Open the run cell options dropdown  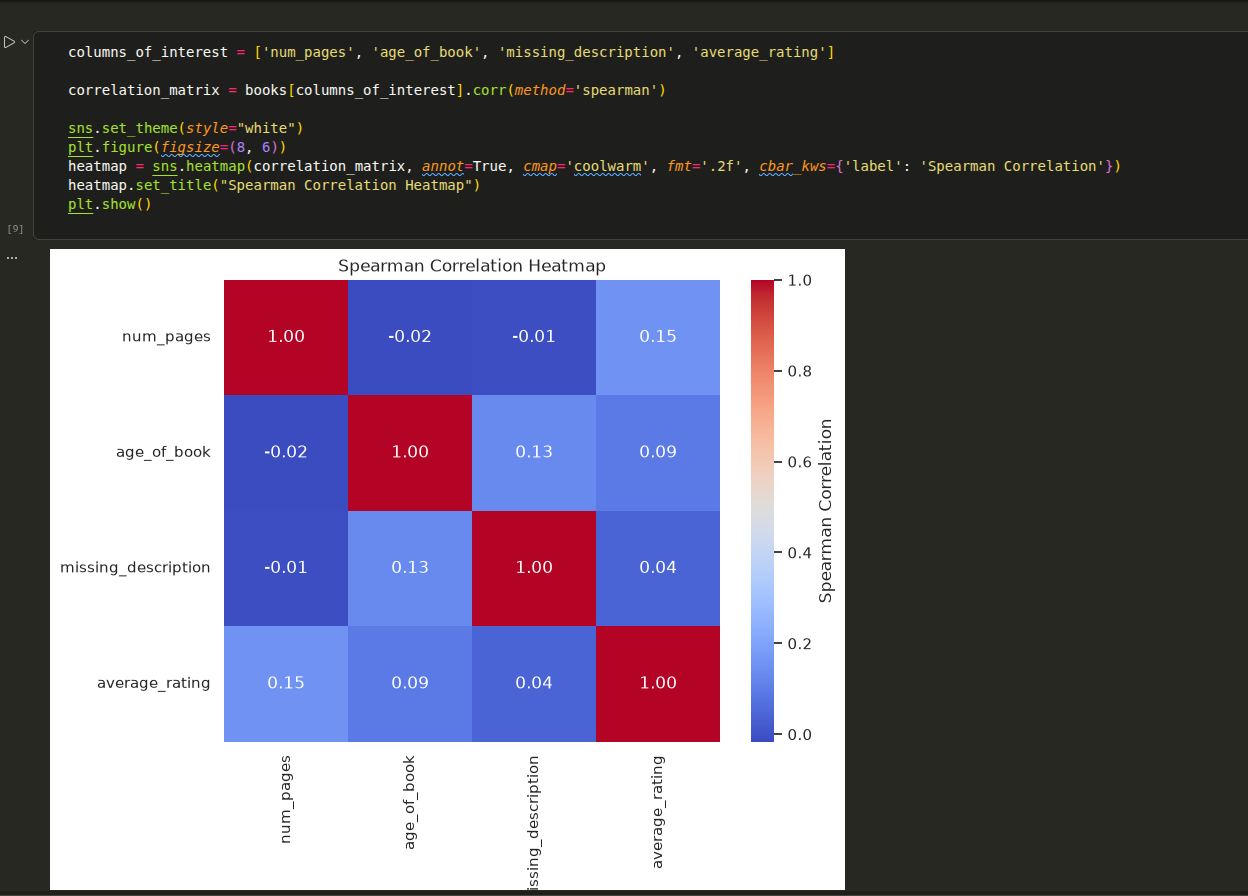(x=25, y=42)
